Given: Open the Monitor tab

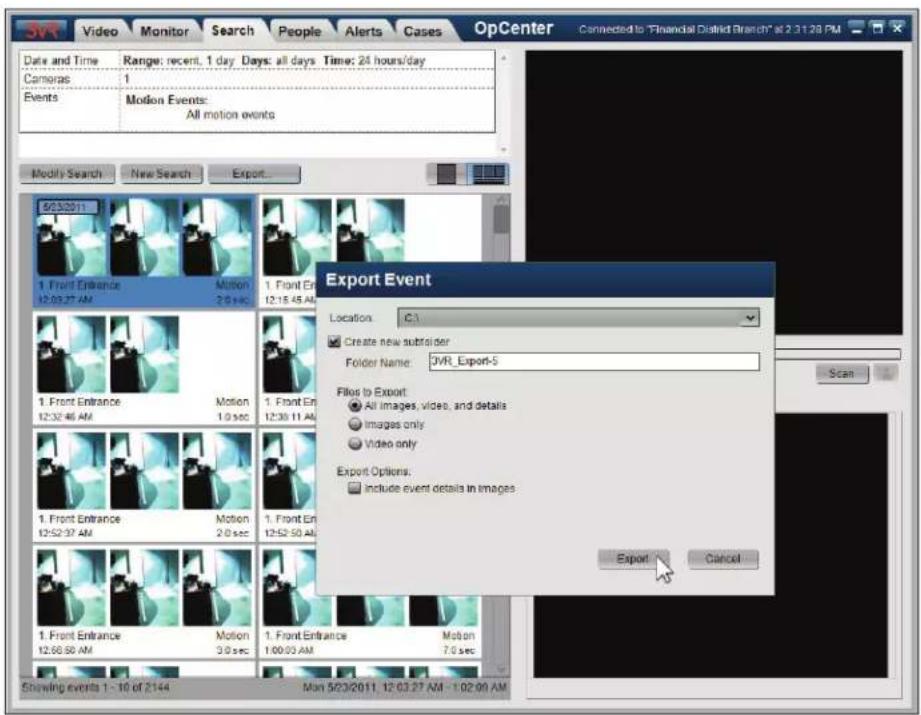Looking at the screenshot, I should point(164,31).
